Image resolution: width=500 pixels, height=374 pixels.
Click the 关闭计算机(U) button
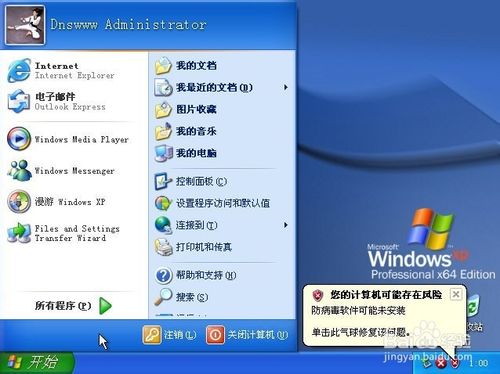click(x=247, y=334)
